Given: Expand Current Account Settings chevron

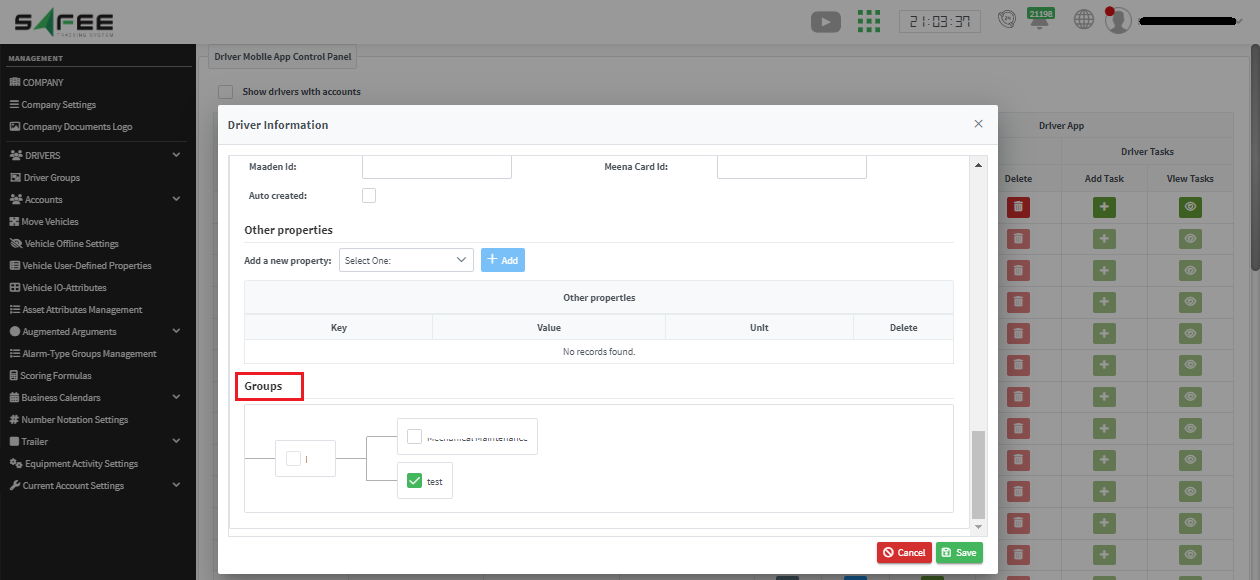Looking at the screenshot, I should point(176,485).
